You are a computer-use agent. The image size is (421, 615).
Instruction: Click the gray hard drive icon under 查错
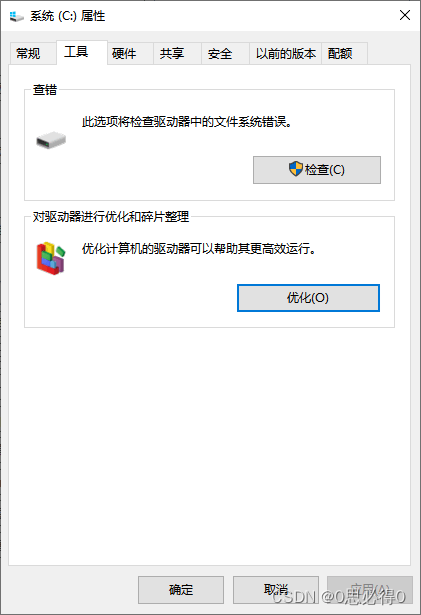pos(51,140)
